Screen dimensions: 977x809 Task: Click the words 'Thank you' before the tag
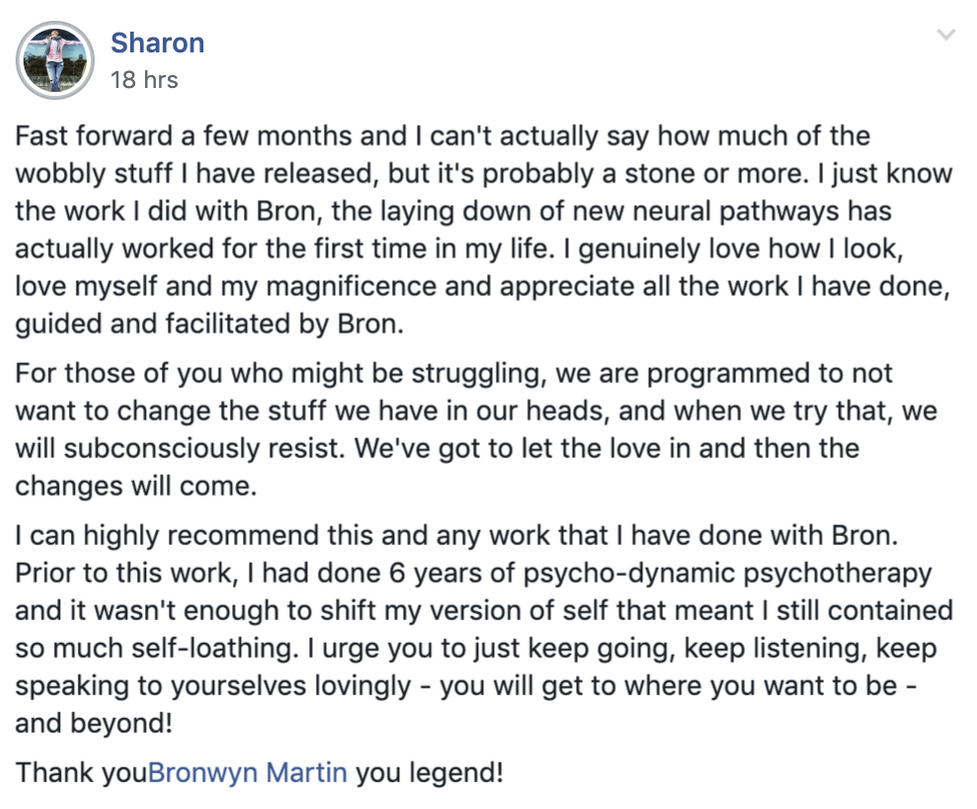(x=82, y=772)
